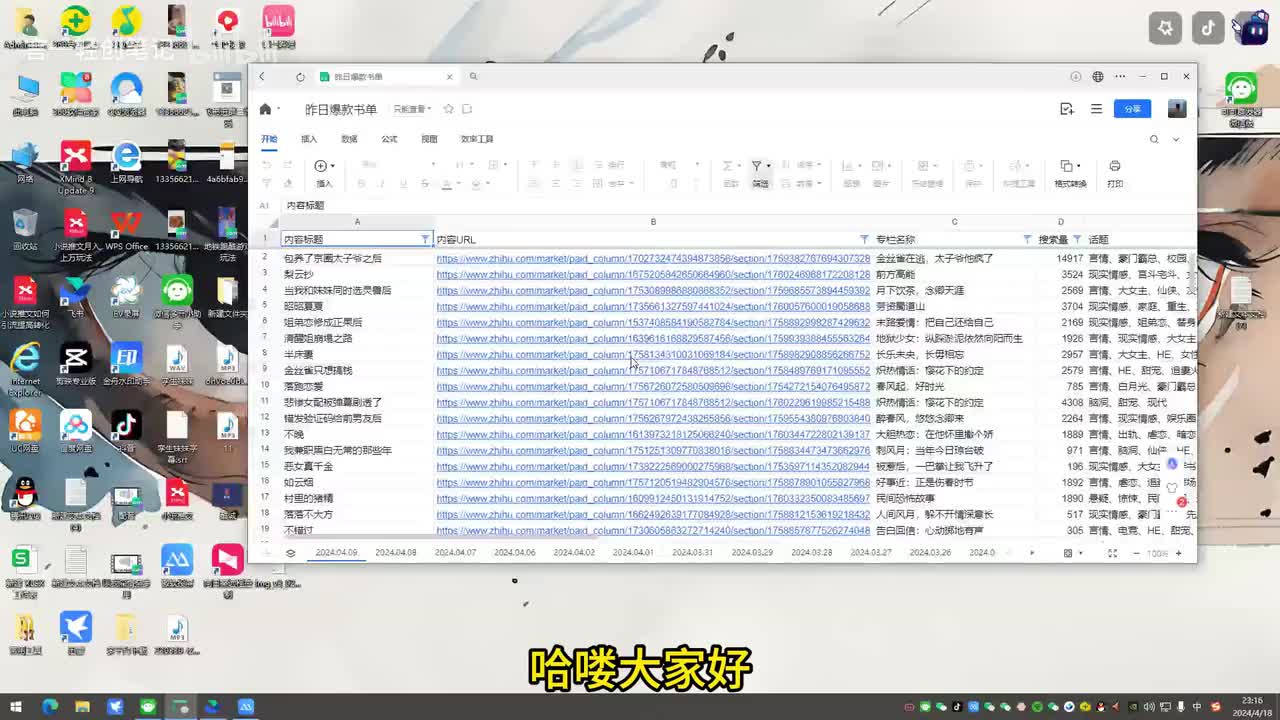Image resolution: width=1280 pixels, height=720 pixels.
Task: Click the add-task icon left of 分享
Action: pos(1067,109)
